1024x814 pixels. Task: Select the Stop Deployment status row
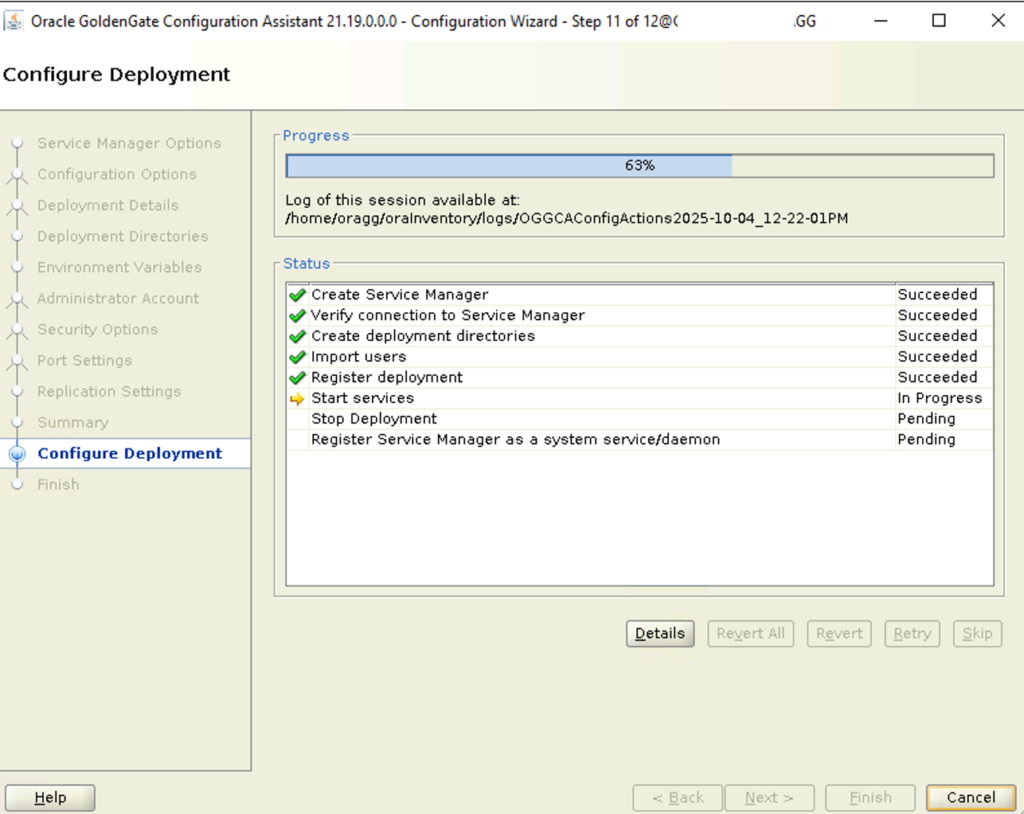click(639, 419)
